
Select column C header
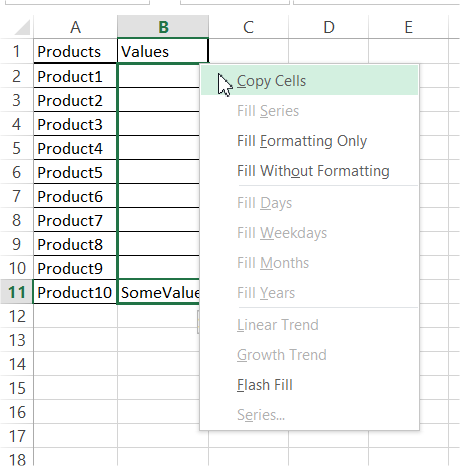point(249,27)
